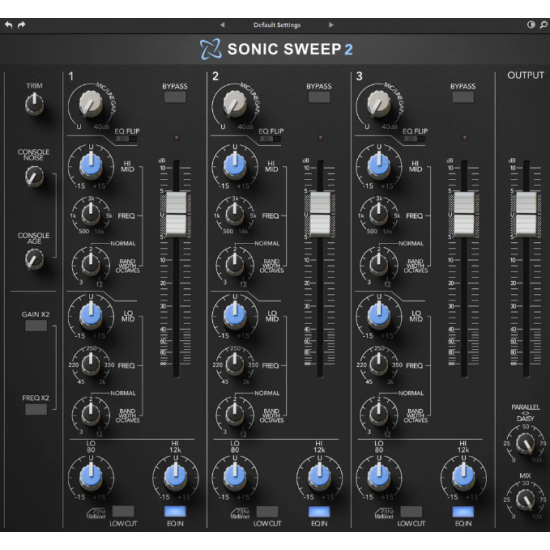Click the channel 3 fader handle
Screen dimensions: 550x550
click(464, 214)
